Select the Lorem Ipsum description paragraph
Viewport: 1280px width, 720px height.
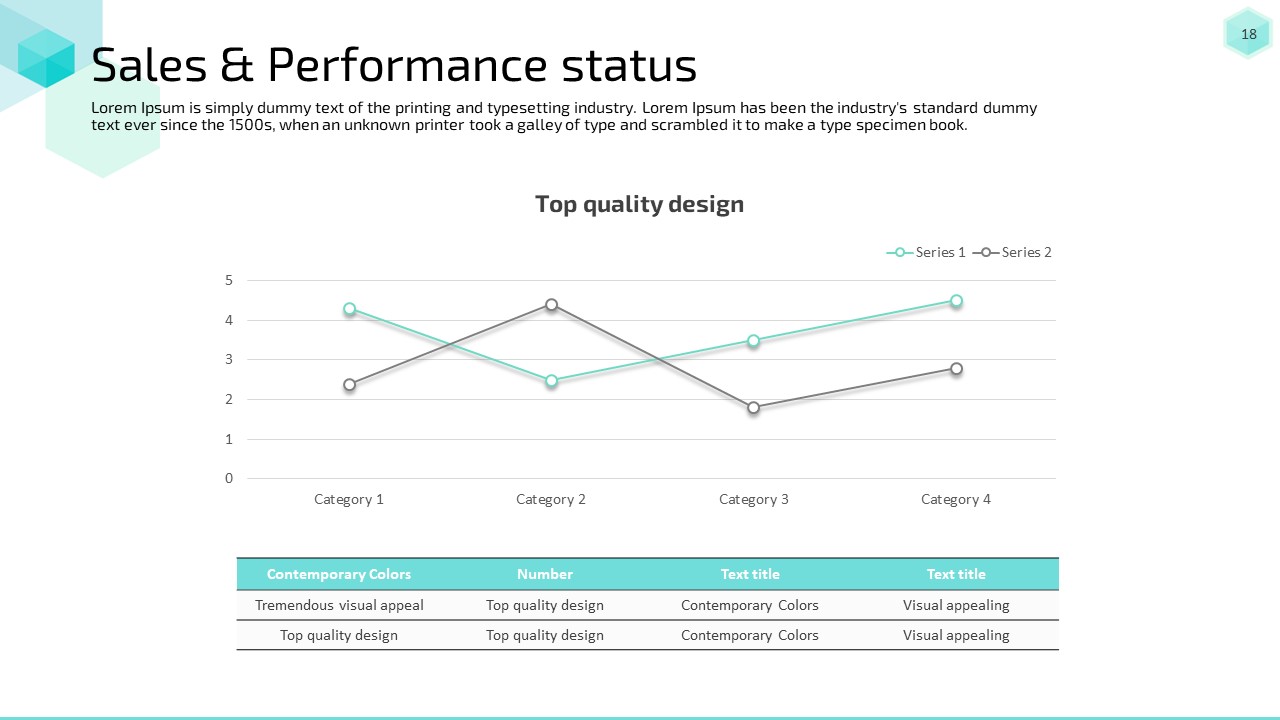564,116
